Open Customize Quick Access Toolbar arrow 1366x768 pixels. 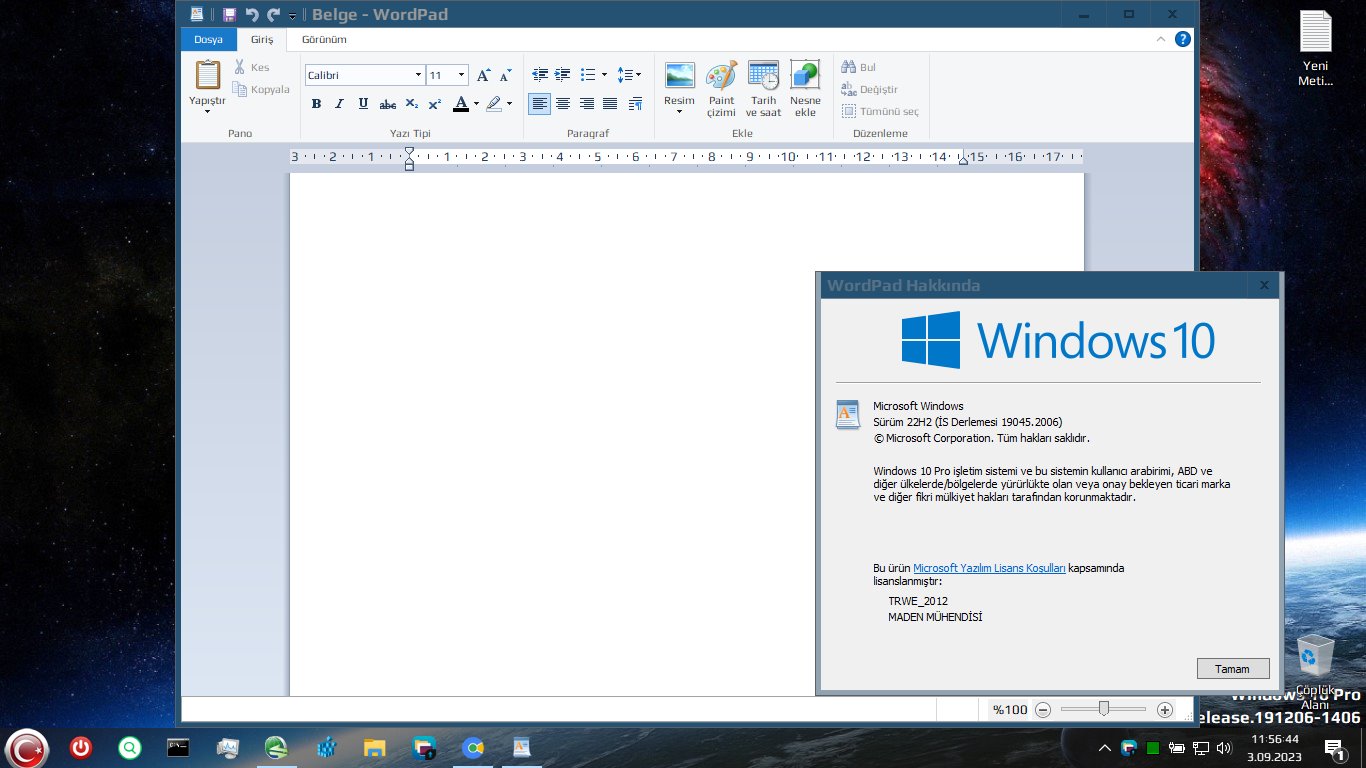pyautogui.click(x=292, y=16)
